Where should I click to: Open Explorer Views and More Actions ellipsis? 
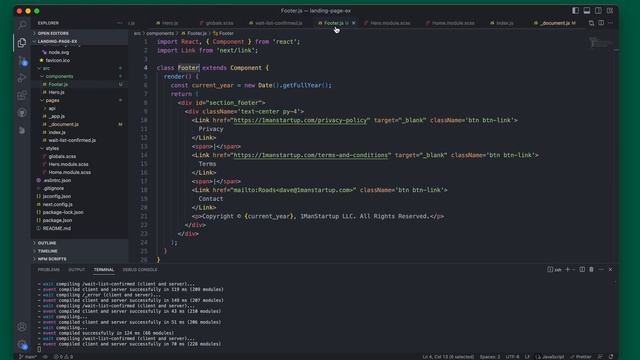[x=120, y=23]
